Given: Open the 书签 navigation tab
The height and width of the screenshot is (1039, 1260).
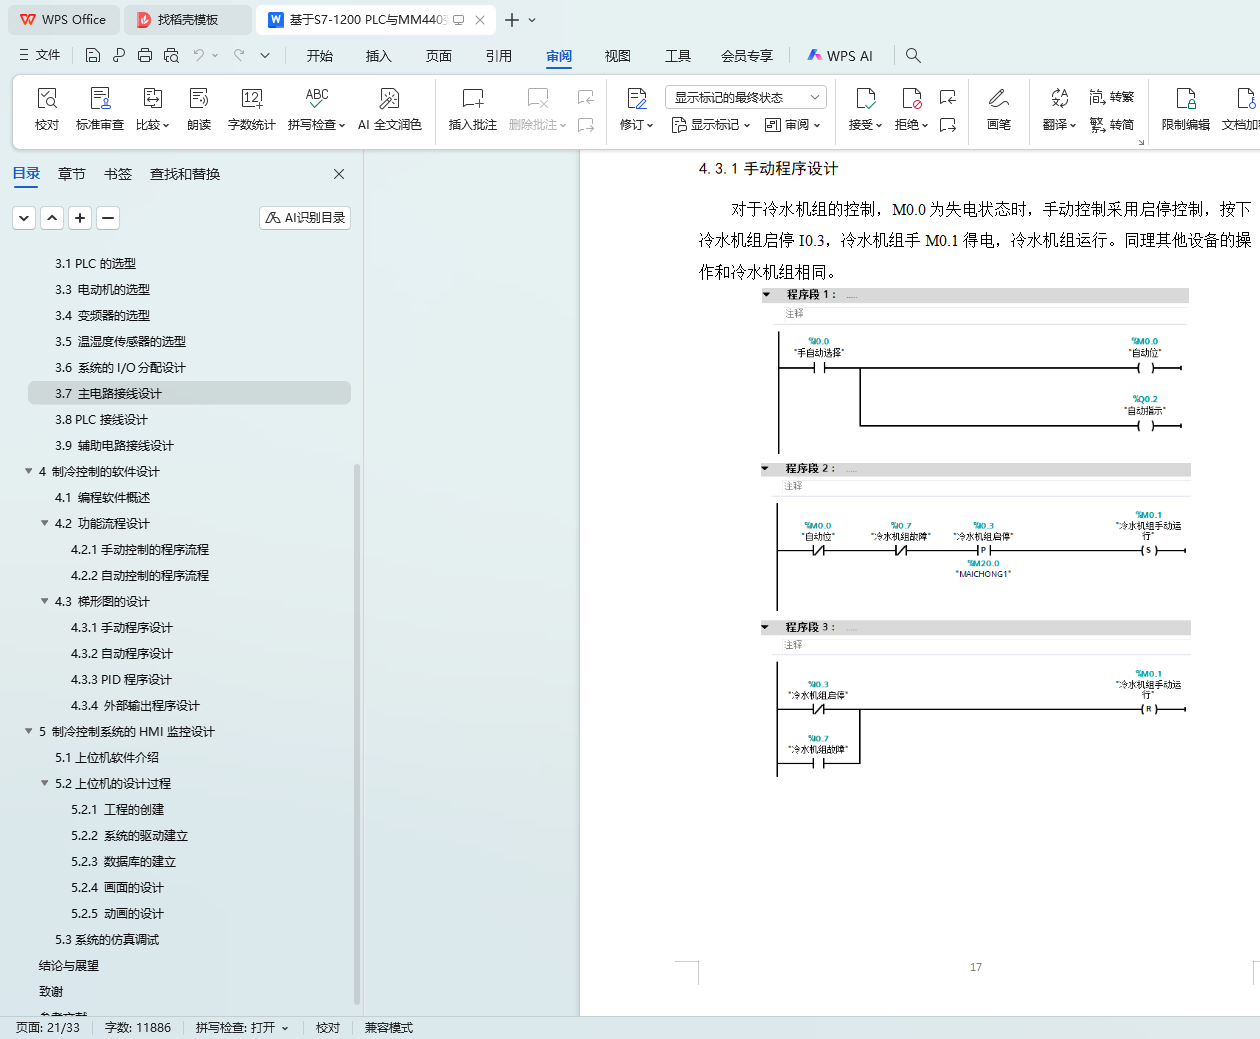Looking at the screenshot, I should point(118,174).
